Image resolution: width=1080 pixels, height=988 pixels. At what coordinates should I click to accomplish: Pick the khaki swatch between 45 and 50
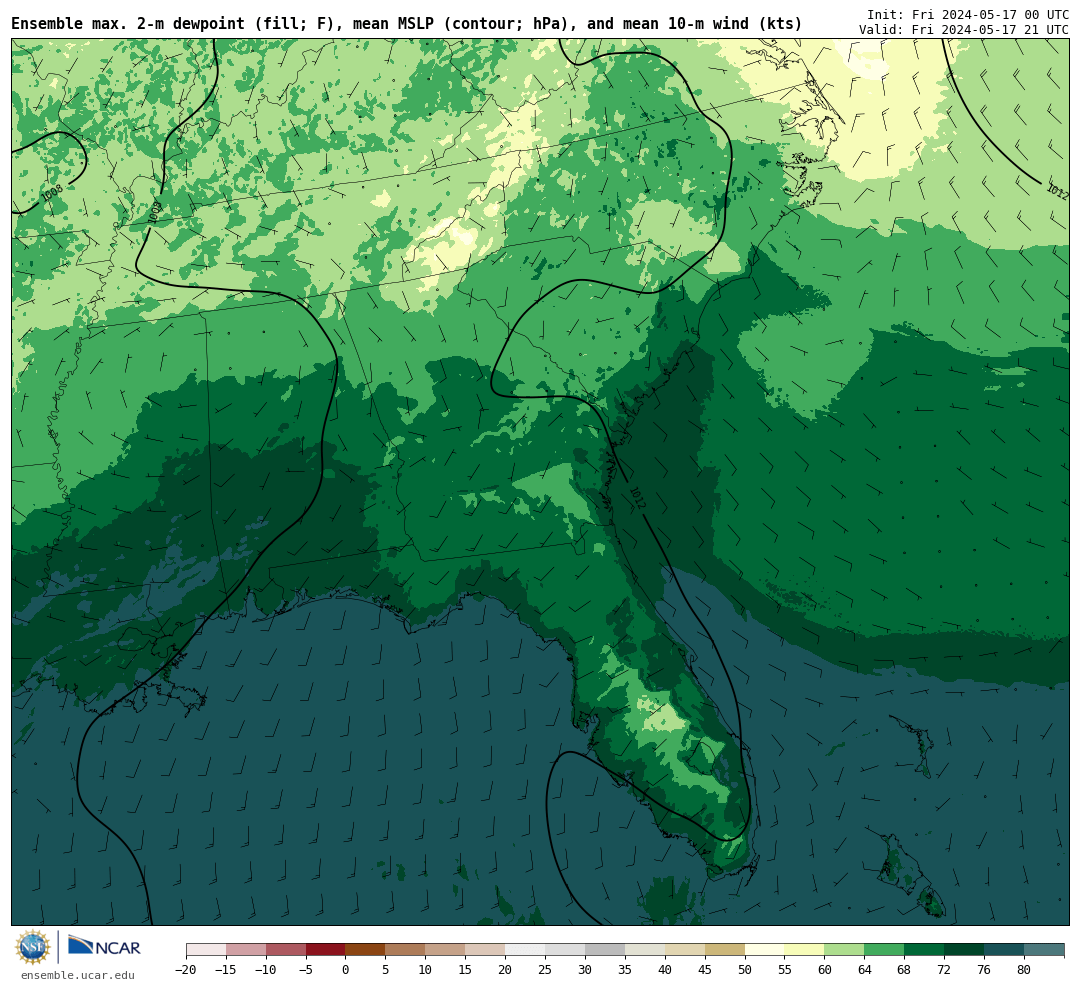pyautogui.click(x=725, y=950)
